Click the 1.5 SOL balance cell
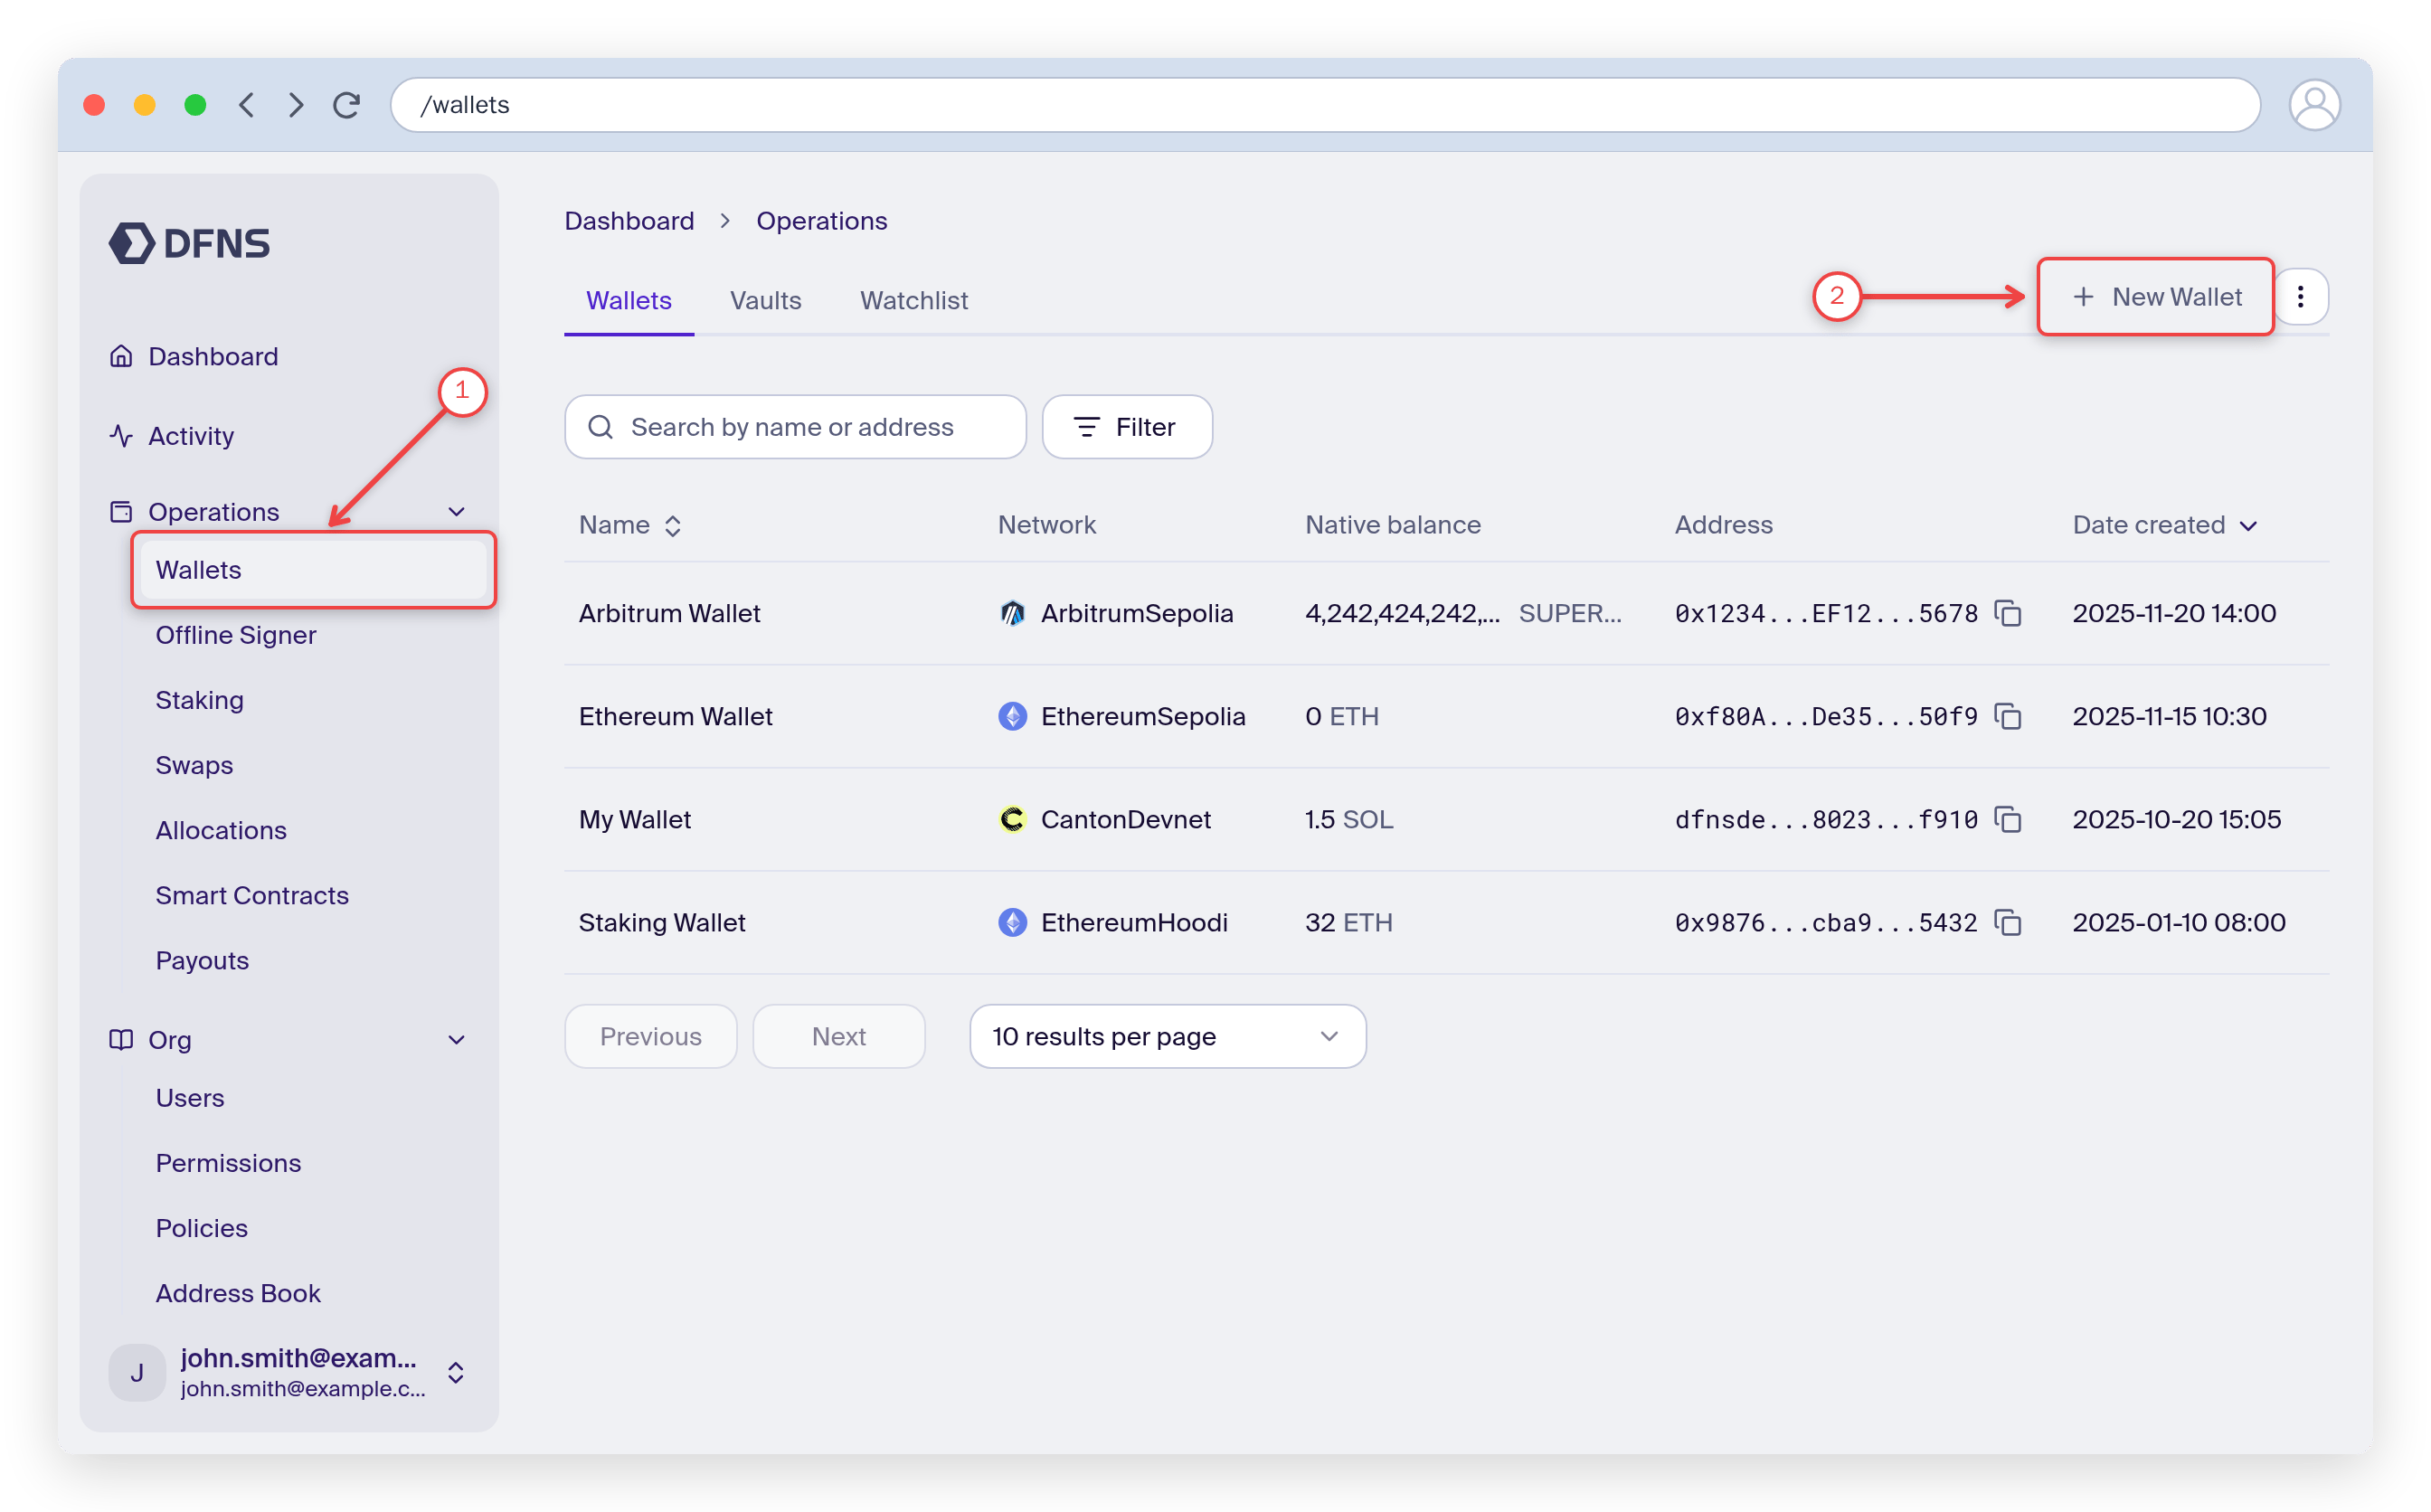 [x=1349, y=819]
